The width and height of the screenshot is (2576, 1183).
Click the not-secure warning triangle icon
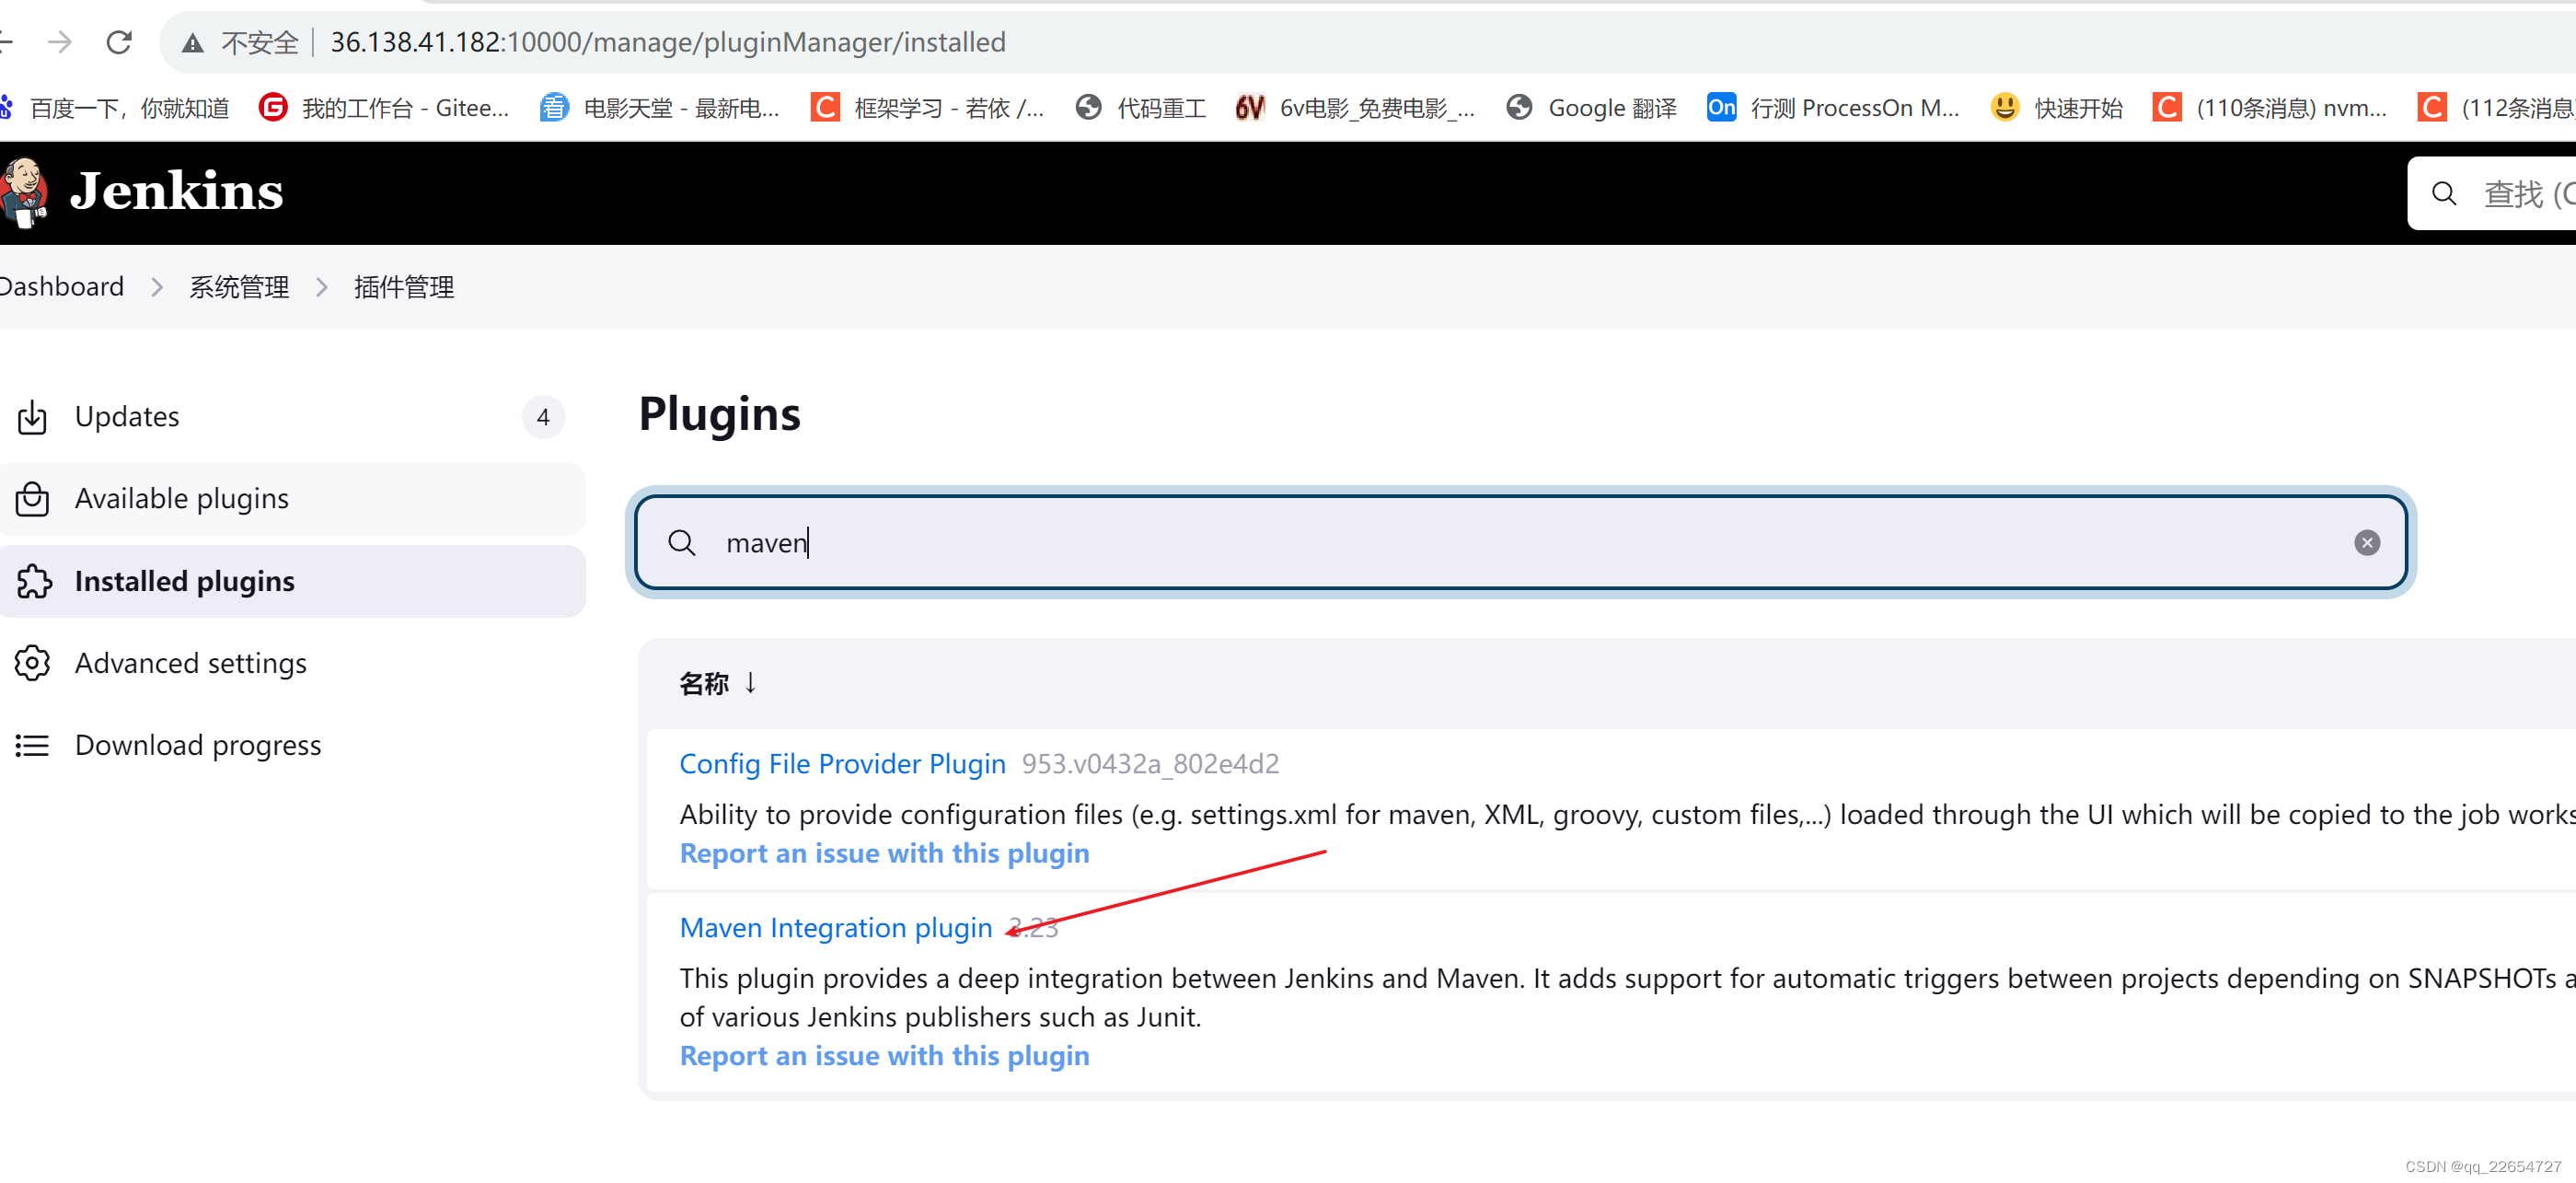tap(193, 43)
